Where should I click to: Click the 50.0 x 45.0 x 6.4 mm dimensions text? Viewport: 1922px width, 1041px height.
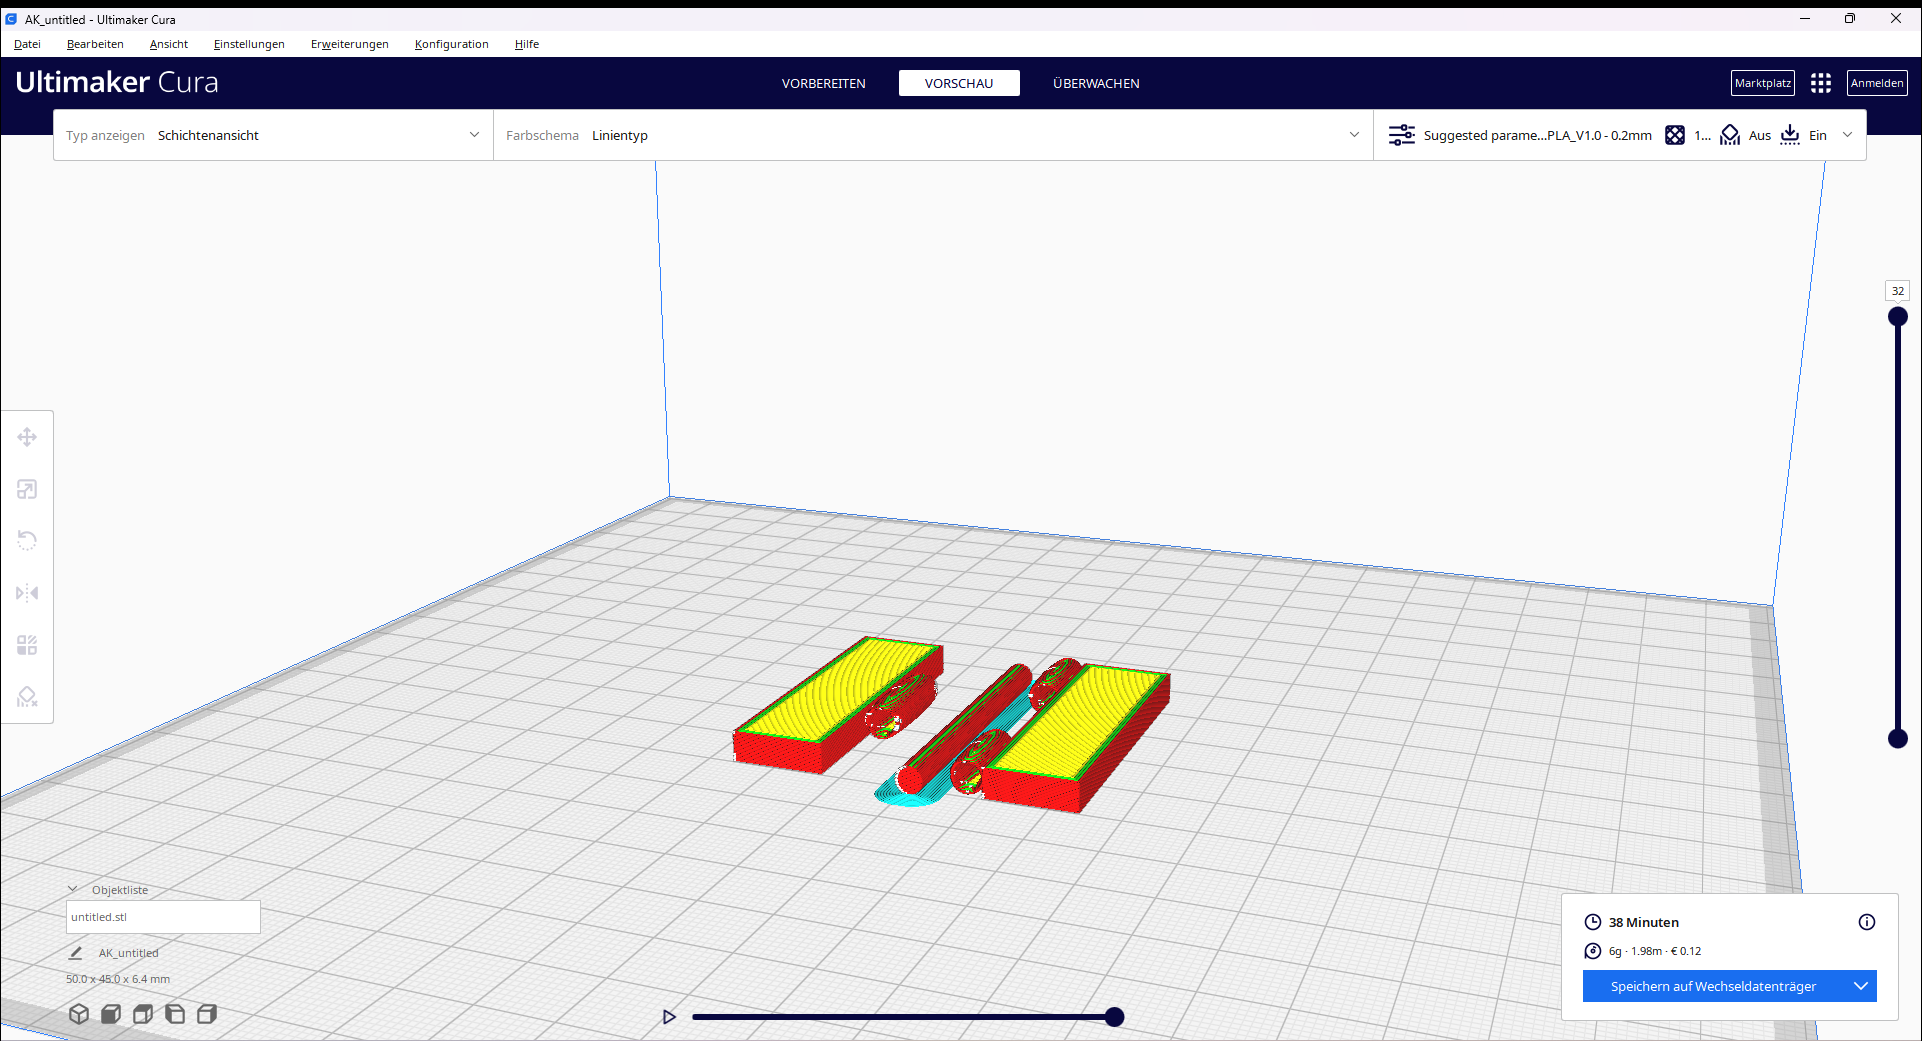click(118, 979)
